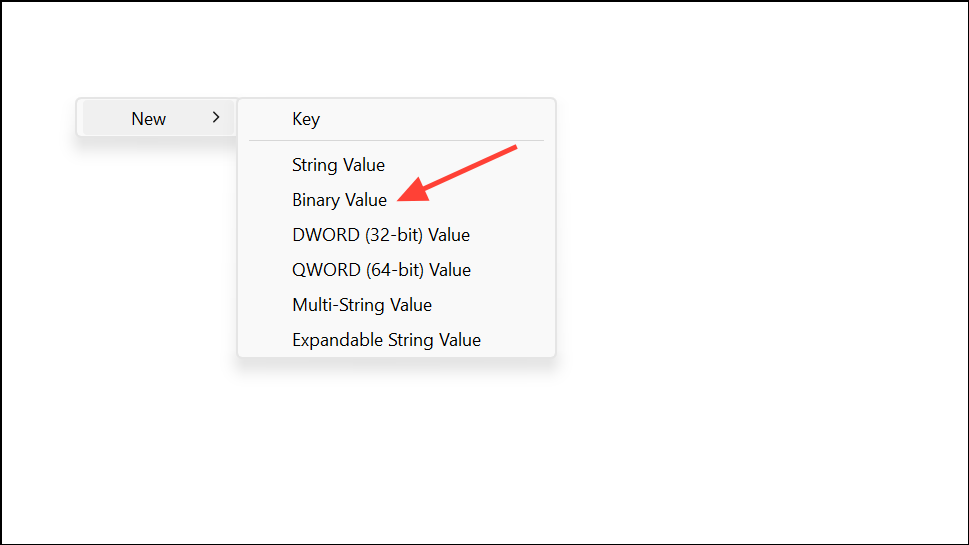Select Key from the New submenu
Screen dimensions: 969x545
306,119
